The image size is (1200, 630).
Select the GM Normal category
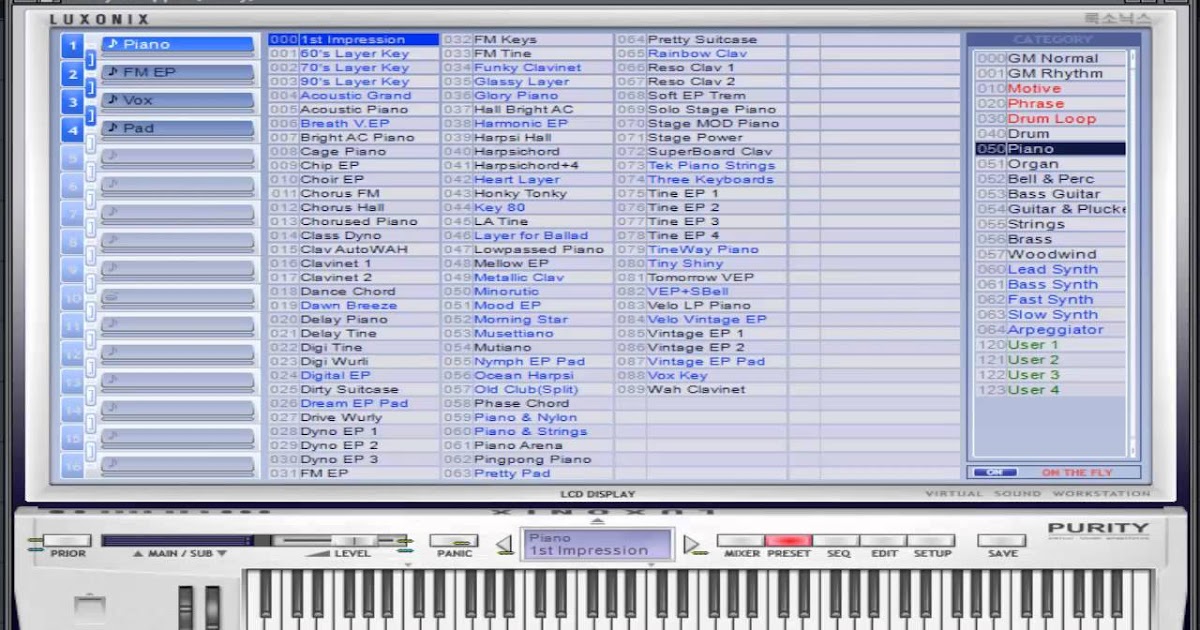[x=1050, y=58]
